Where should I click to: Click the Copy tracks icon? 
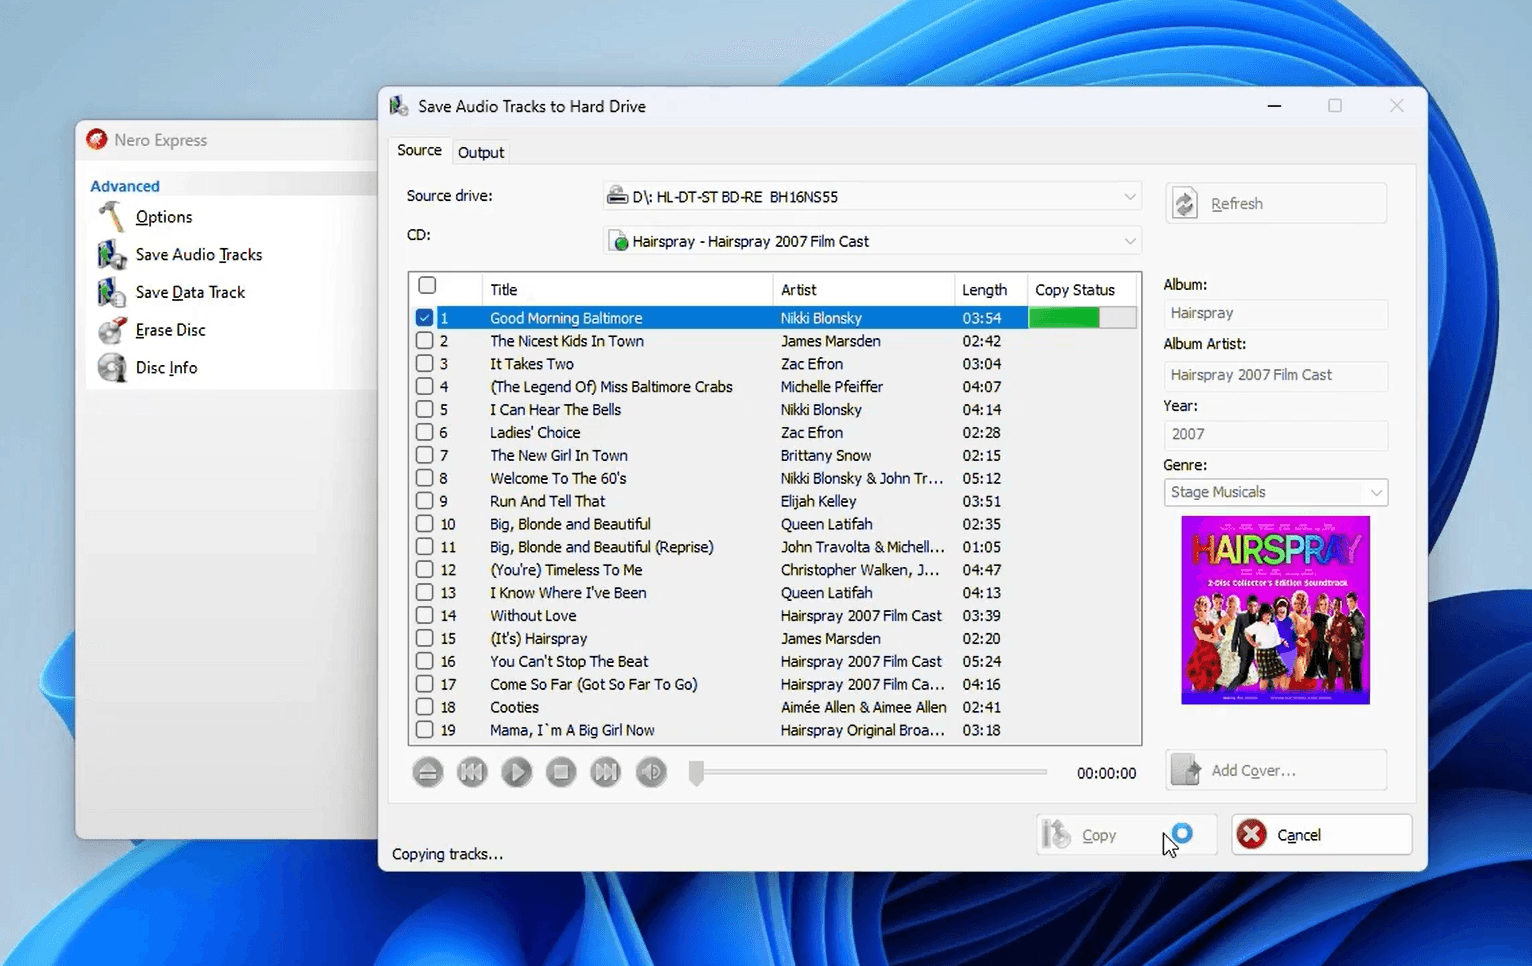coord(1056,834)
